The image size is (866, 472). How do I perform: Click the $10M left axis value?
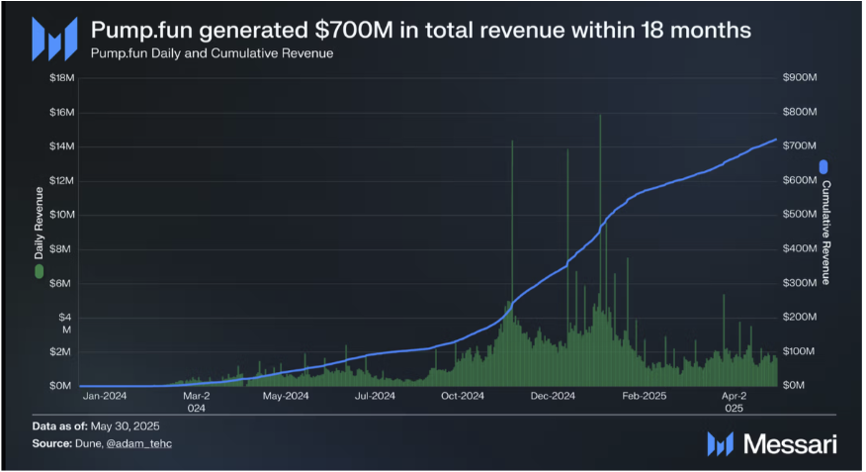pyautogui.click(x=61, y=215)
